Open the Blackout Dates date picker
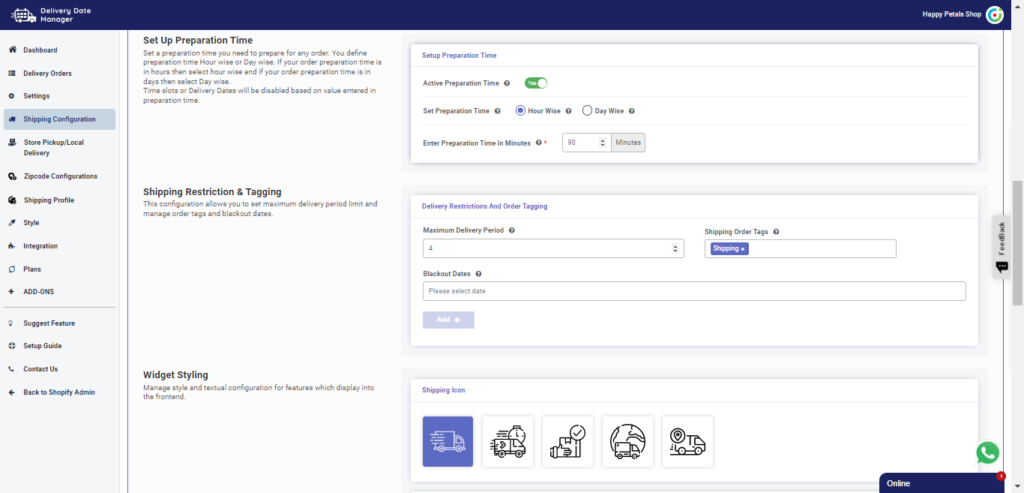1024x493 pixels. 694,291
